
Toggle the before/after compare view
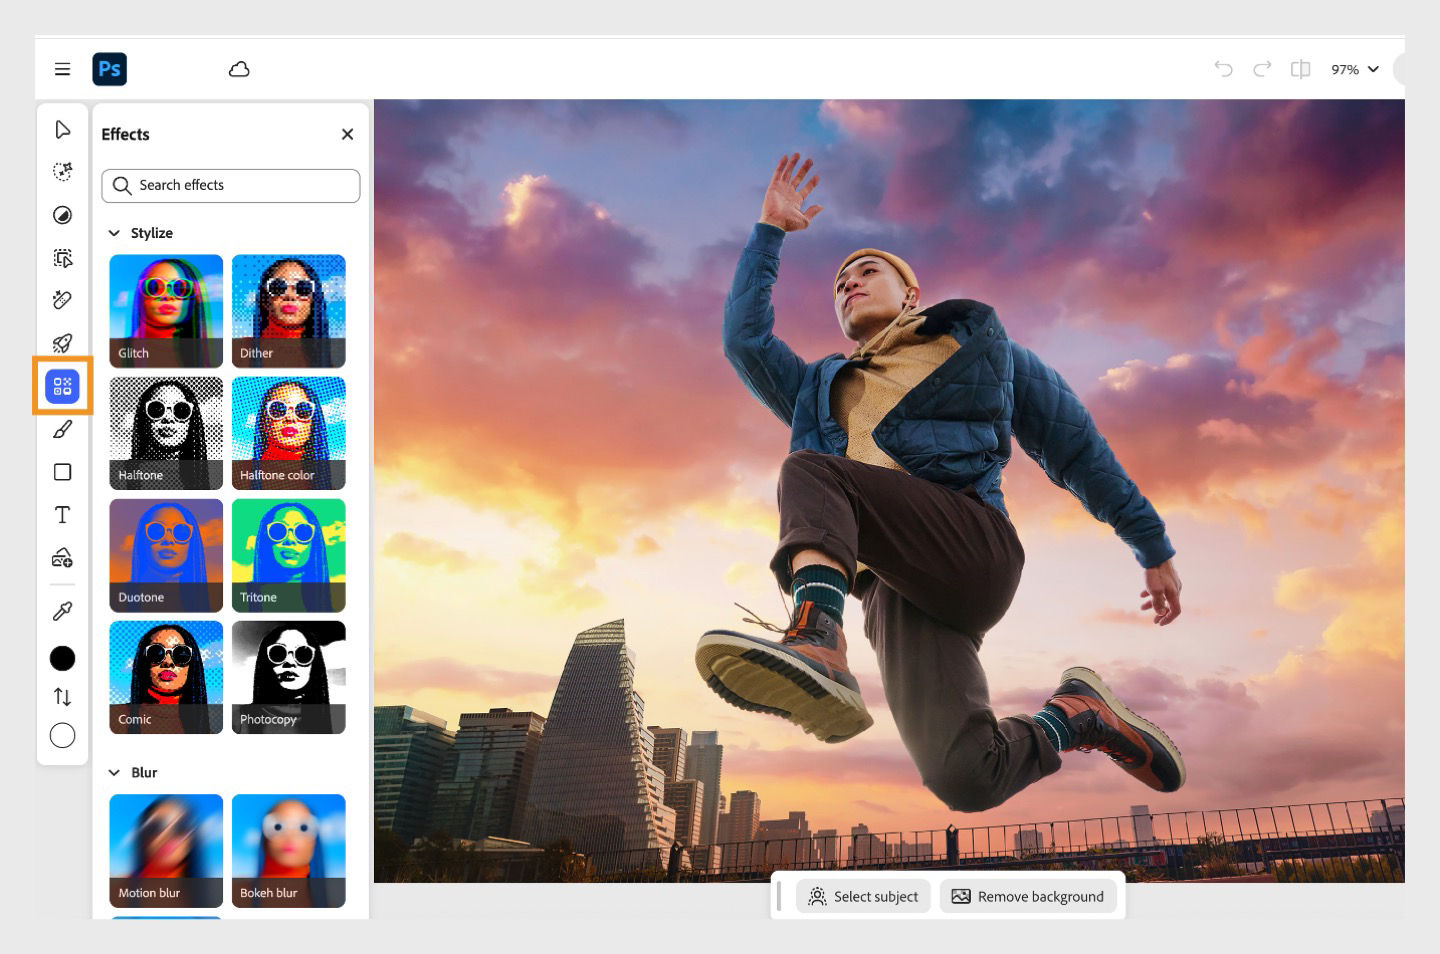(x=1300, y=69)
